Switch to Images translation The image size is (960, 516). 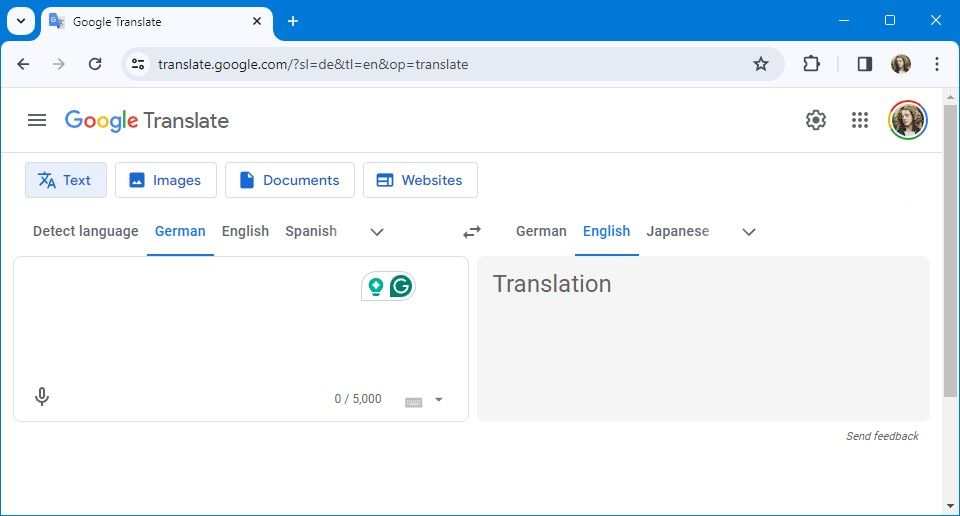(165, 180)
